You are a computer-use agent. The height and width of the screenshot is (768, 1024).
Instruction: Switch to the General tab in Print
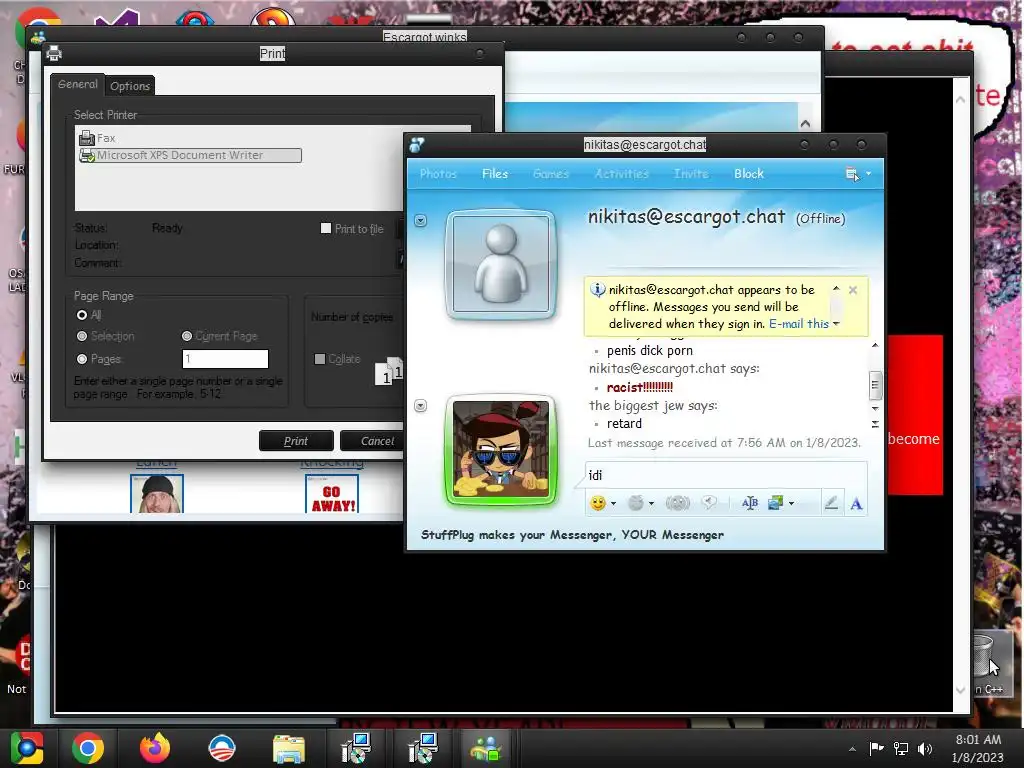78,84
